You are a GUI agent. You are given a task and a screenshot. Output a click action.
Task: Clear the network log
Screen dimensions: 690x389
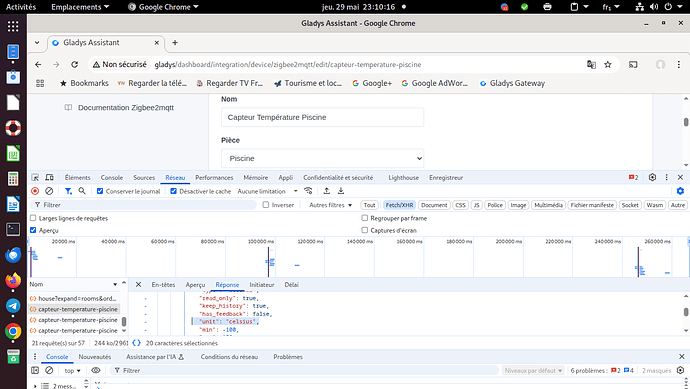point(49,191)
